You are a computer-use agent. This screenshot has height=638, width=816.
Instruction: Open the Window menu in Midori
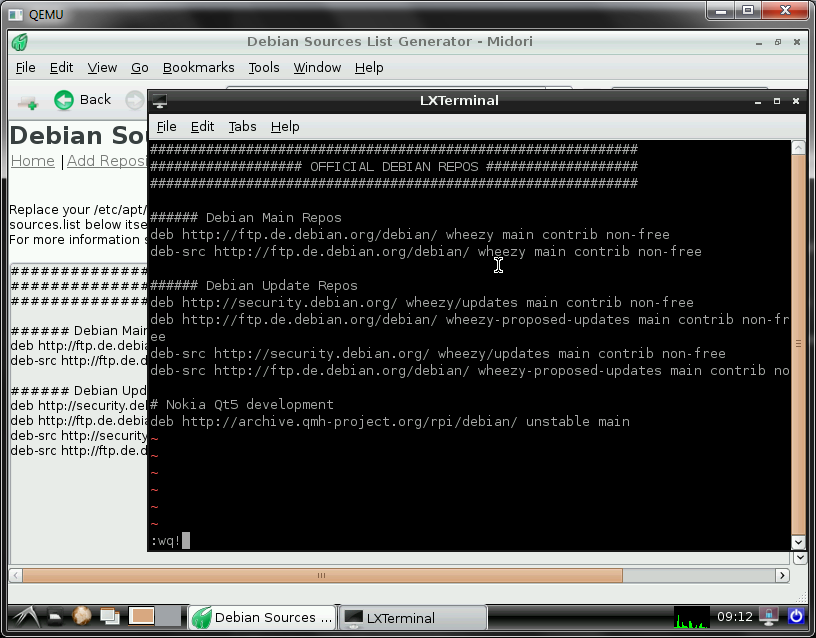[x=317, y=68]
